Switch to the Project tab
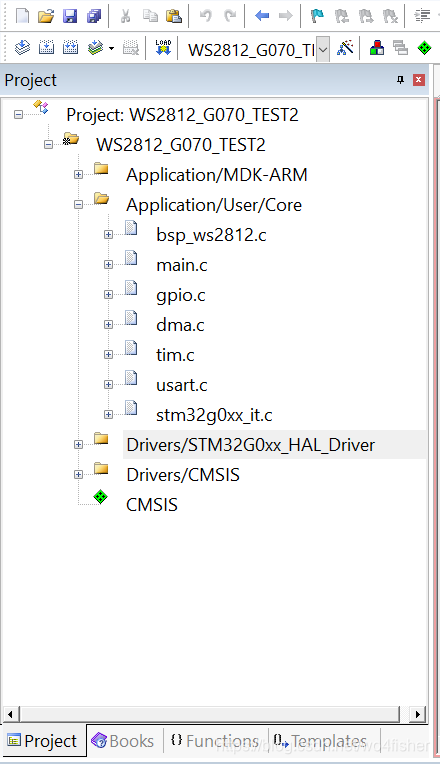 pyautogui.click(x=43, y=741)
